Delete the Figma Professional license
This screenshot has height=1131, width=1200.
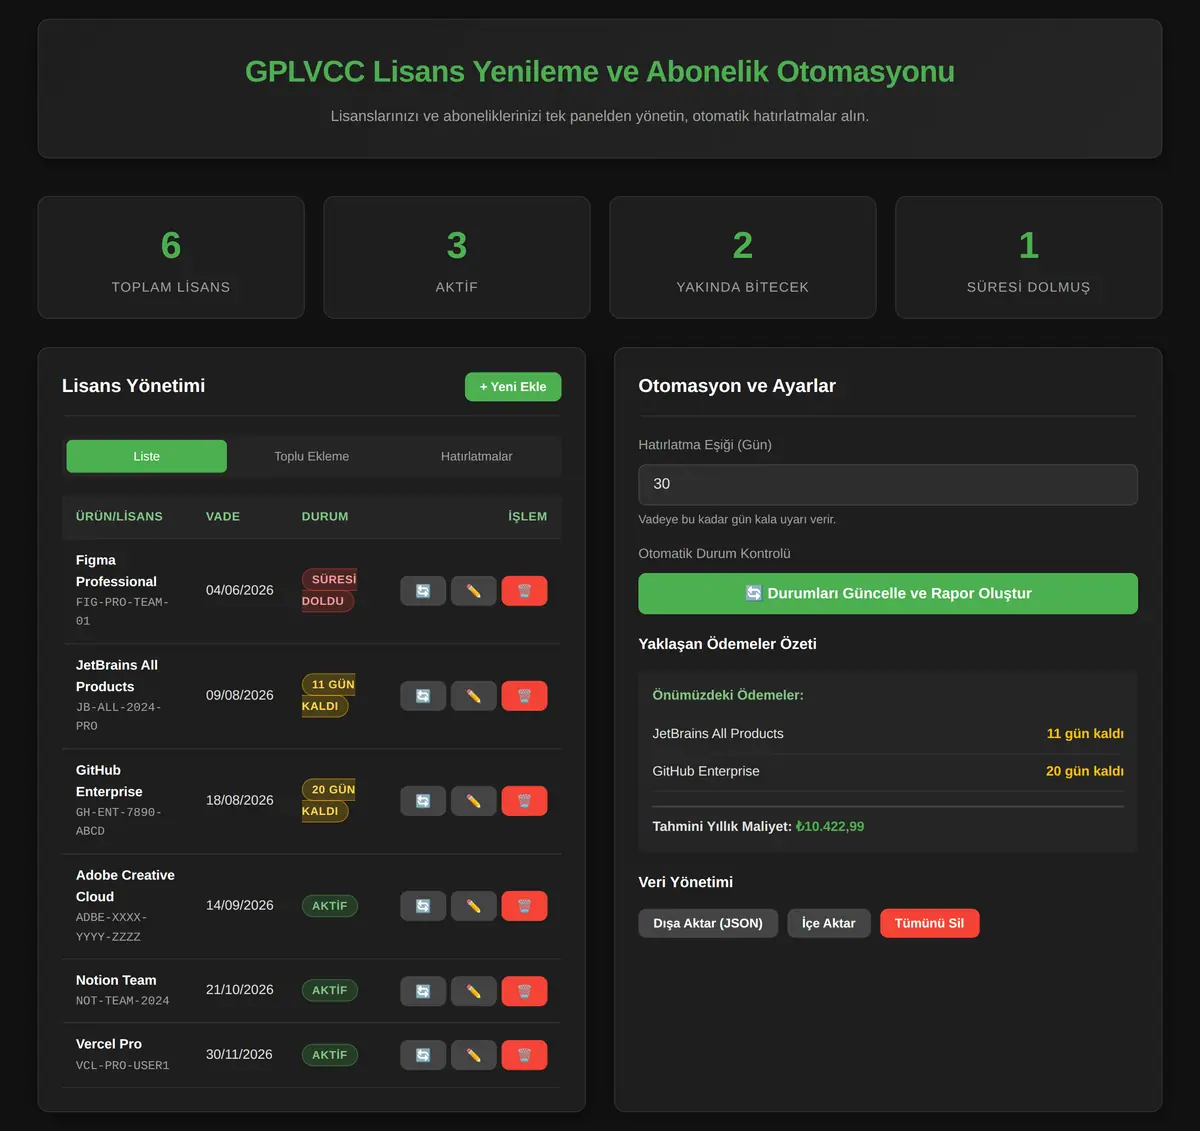pyautogui.click(x=524, y=591)
